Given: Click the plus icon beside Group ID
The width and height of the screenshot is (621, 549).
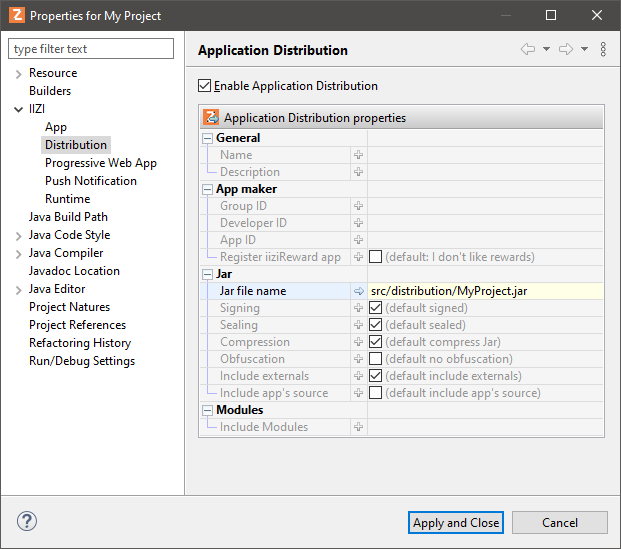Looking at the screenshot, I should (x=358, y=206).
